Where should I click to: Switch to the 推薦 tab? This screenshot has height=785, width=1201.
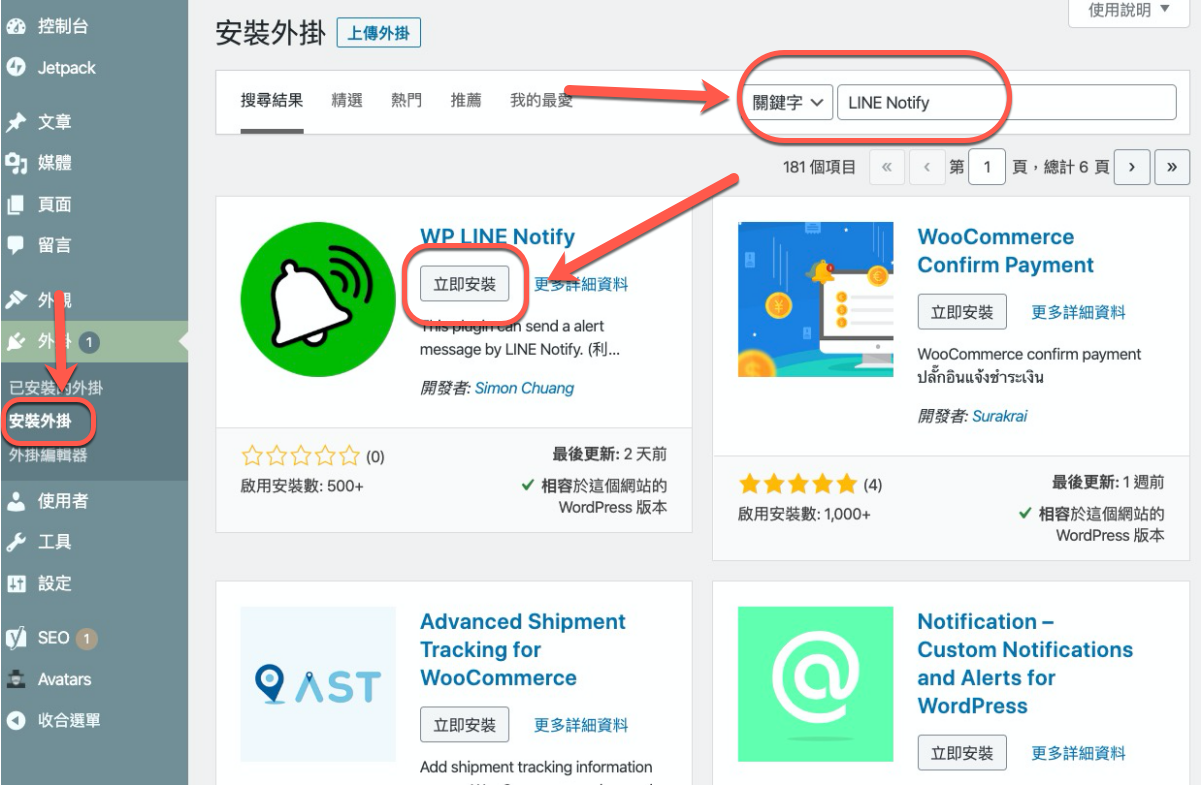tap(466, 100)
